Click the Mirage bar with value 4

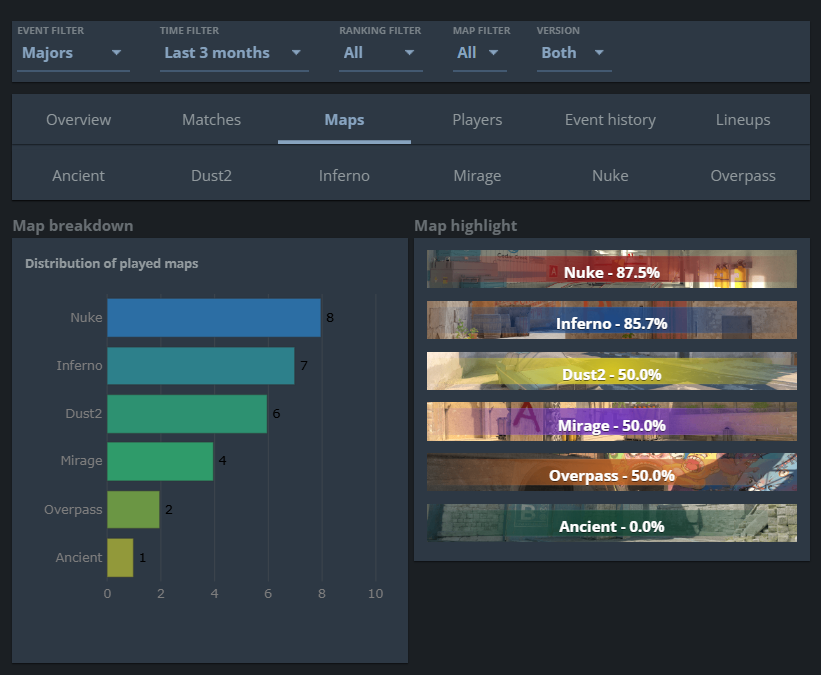coord(160,462)
